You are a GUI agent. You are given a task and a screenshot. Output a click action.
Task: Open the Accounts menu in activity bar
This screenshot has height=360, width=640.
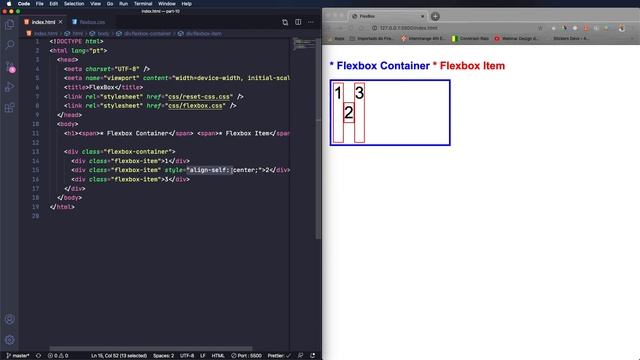pyautogui.click(x=9, y=320)
